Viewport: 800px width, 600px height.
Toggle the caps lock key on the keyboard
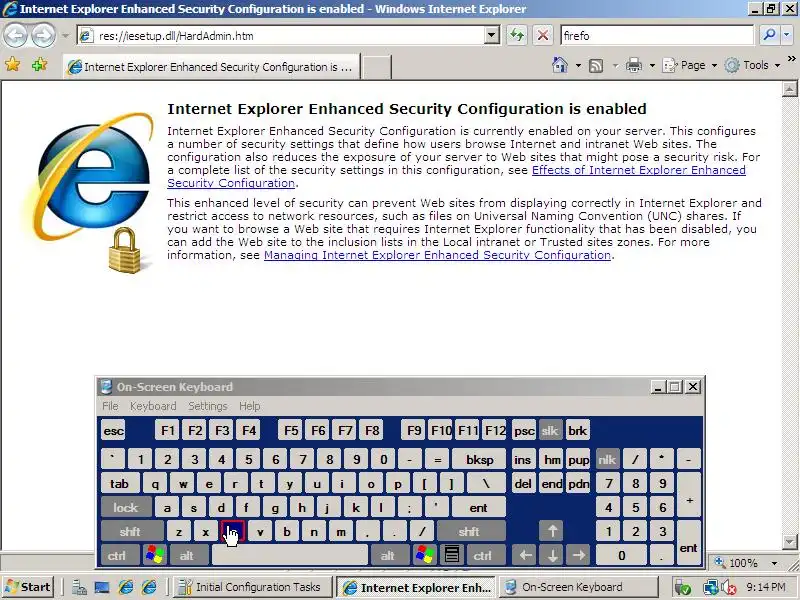[x=126, y=507]
